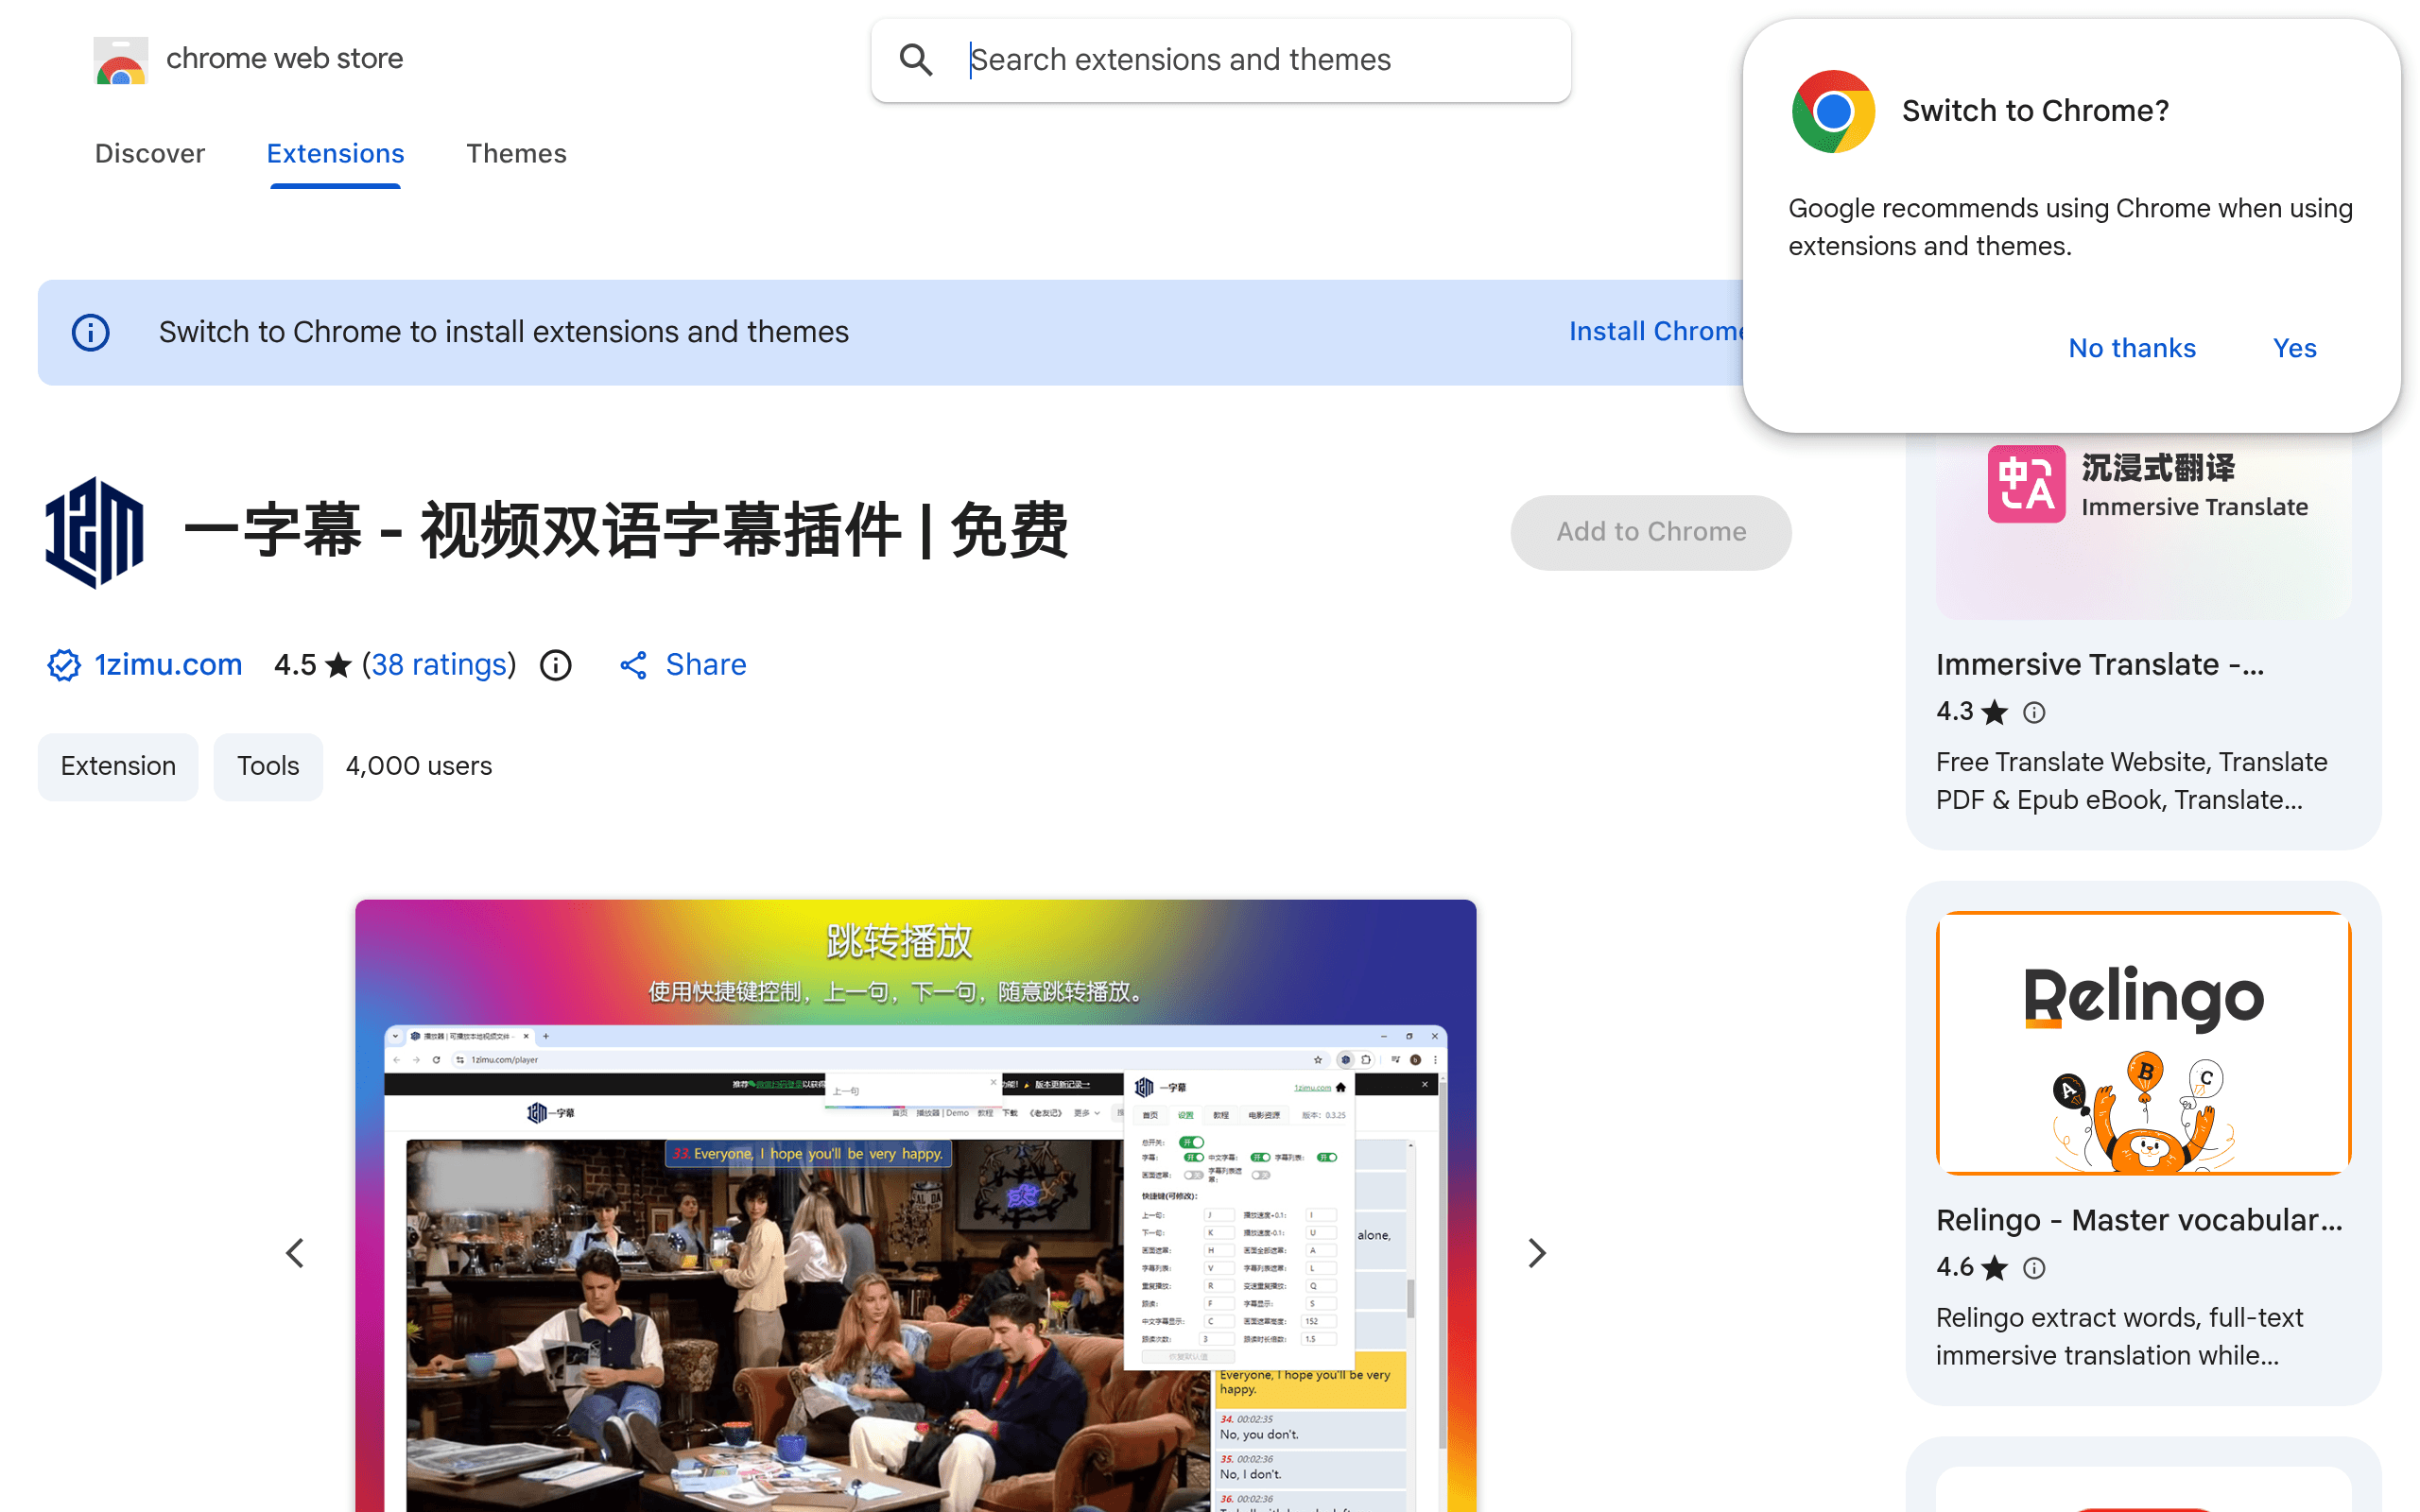
Task: Click the extension screenshot preview image
Action: tap(915, 1206)
